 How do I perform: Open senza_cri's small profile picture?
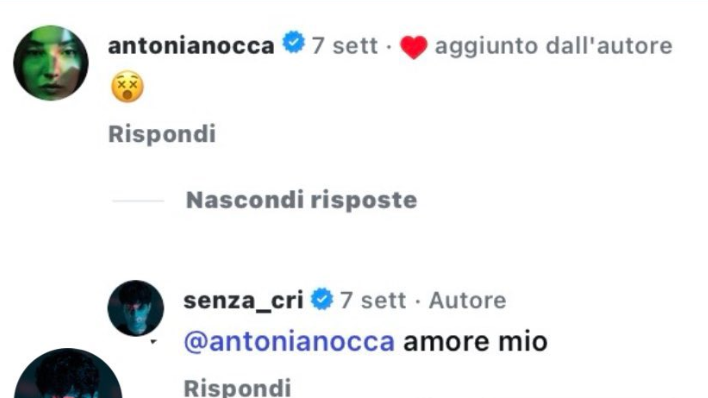135,308
